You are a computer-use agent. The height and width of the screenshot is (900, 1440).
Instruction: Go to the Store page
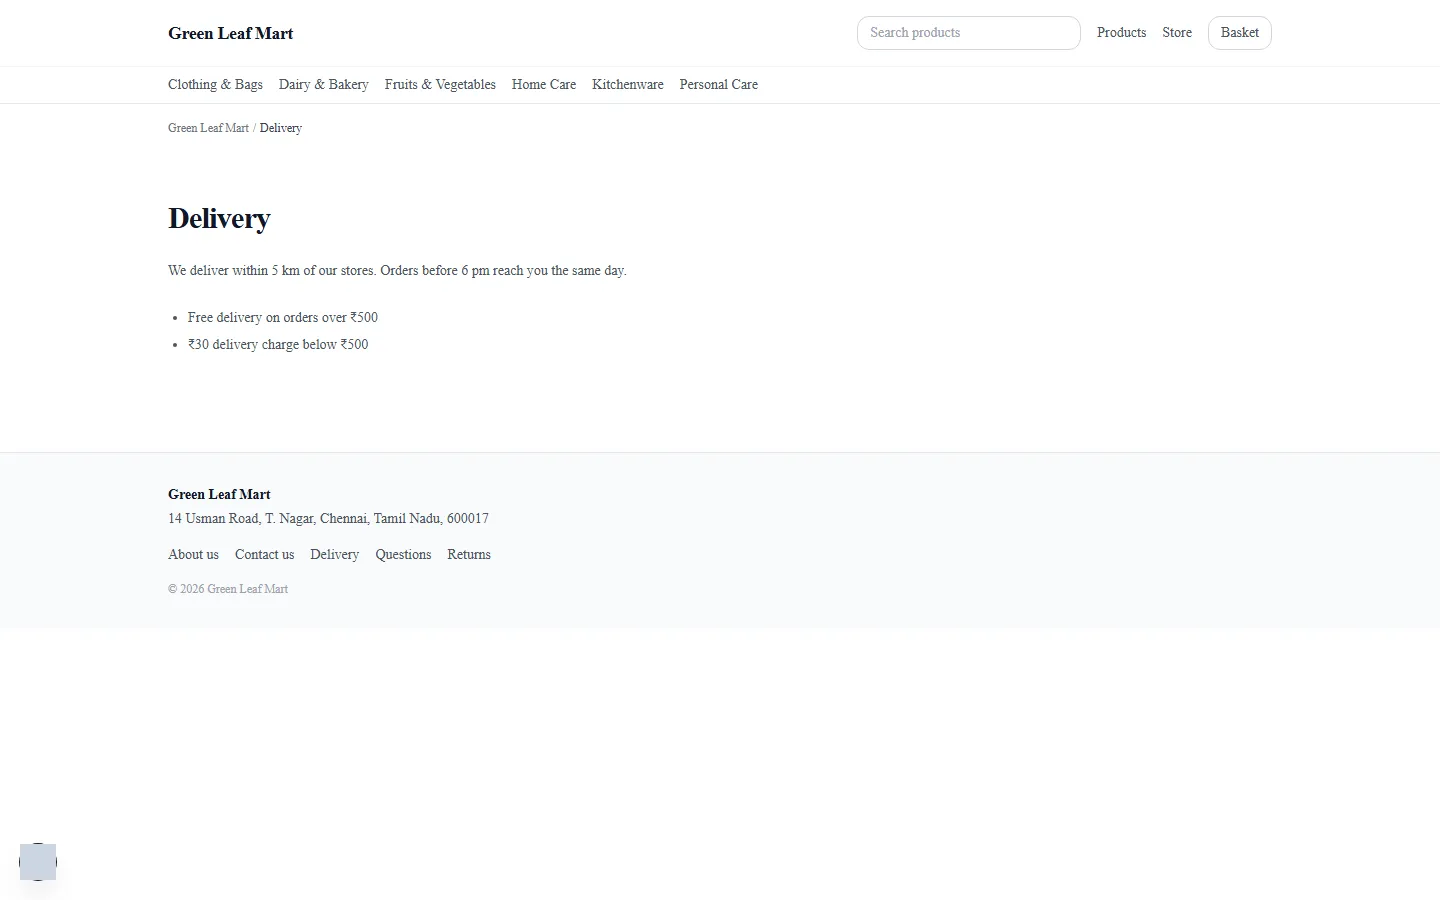tap(1177, 33)
